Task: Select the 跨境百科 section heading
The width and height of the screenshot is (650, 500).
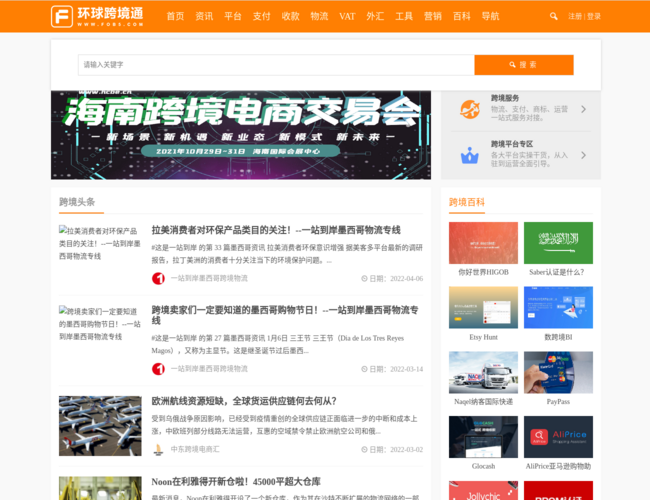Action: (467, 202)
